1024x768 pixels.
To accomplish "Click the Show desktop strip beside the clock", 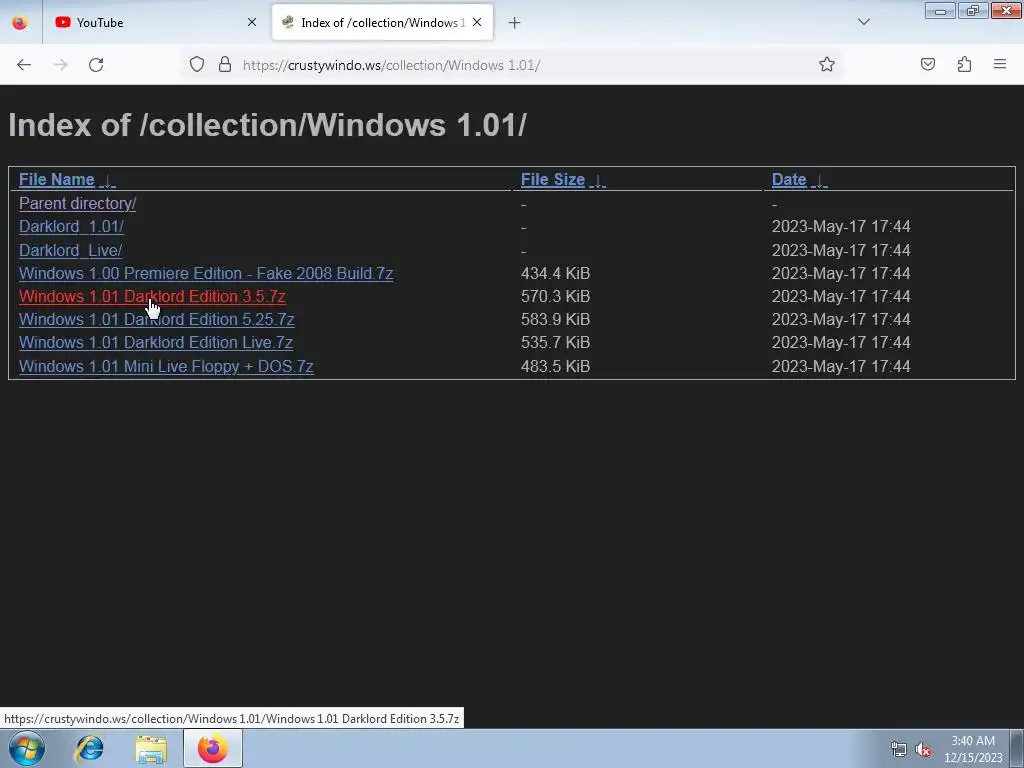I will [1017, 748].
